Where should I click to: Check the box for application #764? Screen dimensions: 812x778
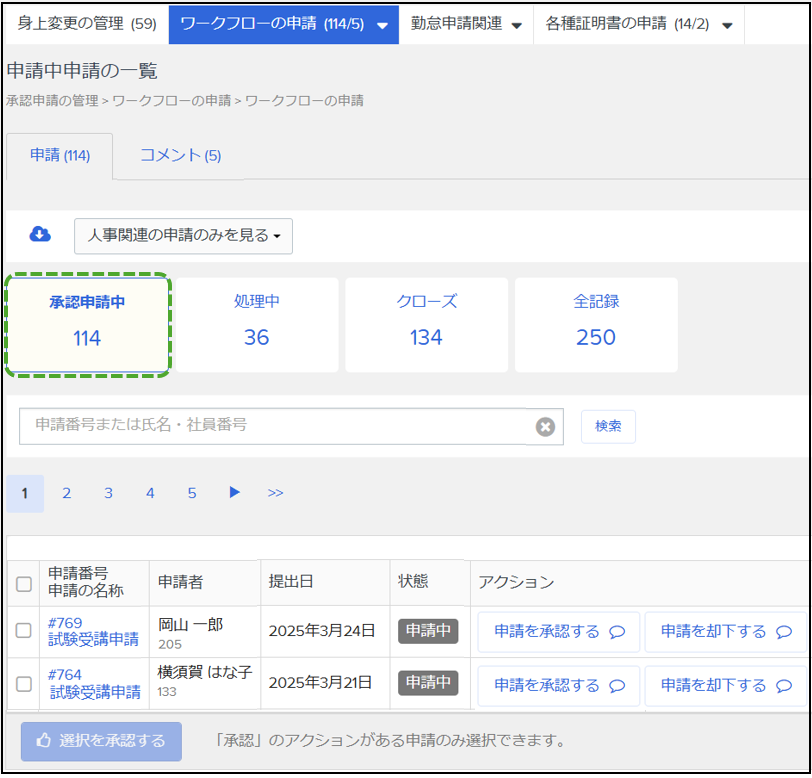pyautogui.click(x=24, y=684)
